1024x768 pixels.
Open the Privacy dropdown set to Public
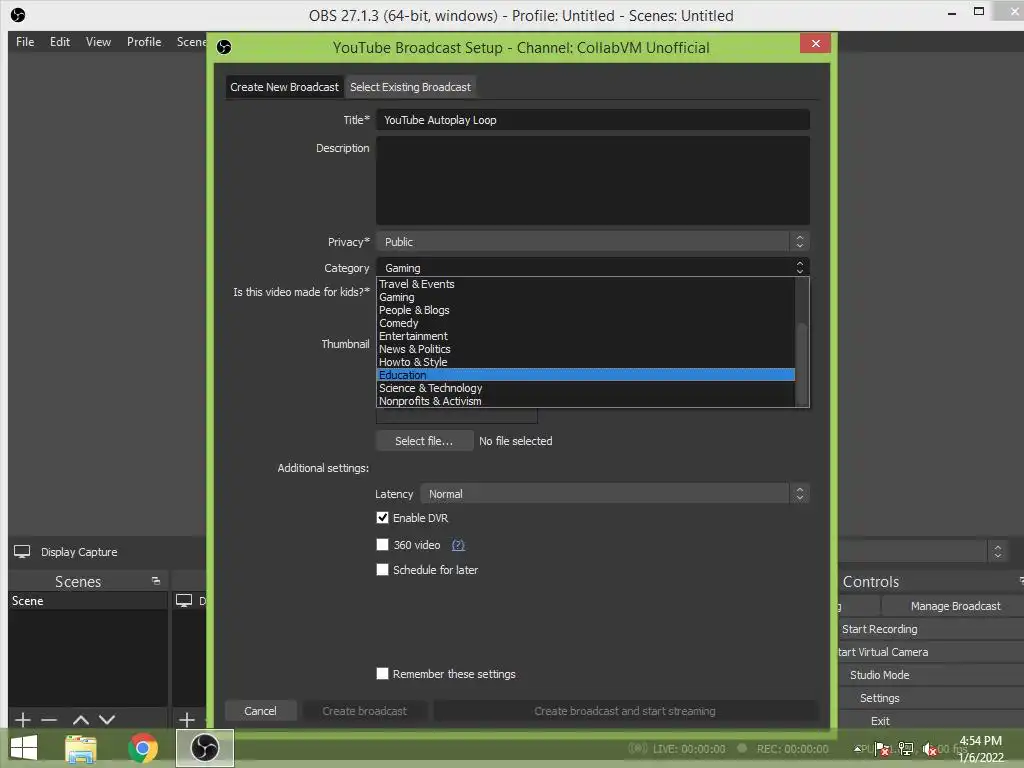[593, 242]
